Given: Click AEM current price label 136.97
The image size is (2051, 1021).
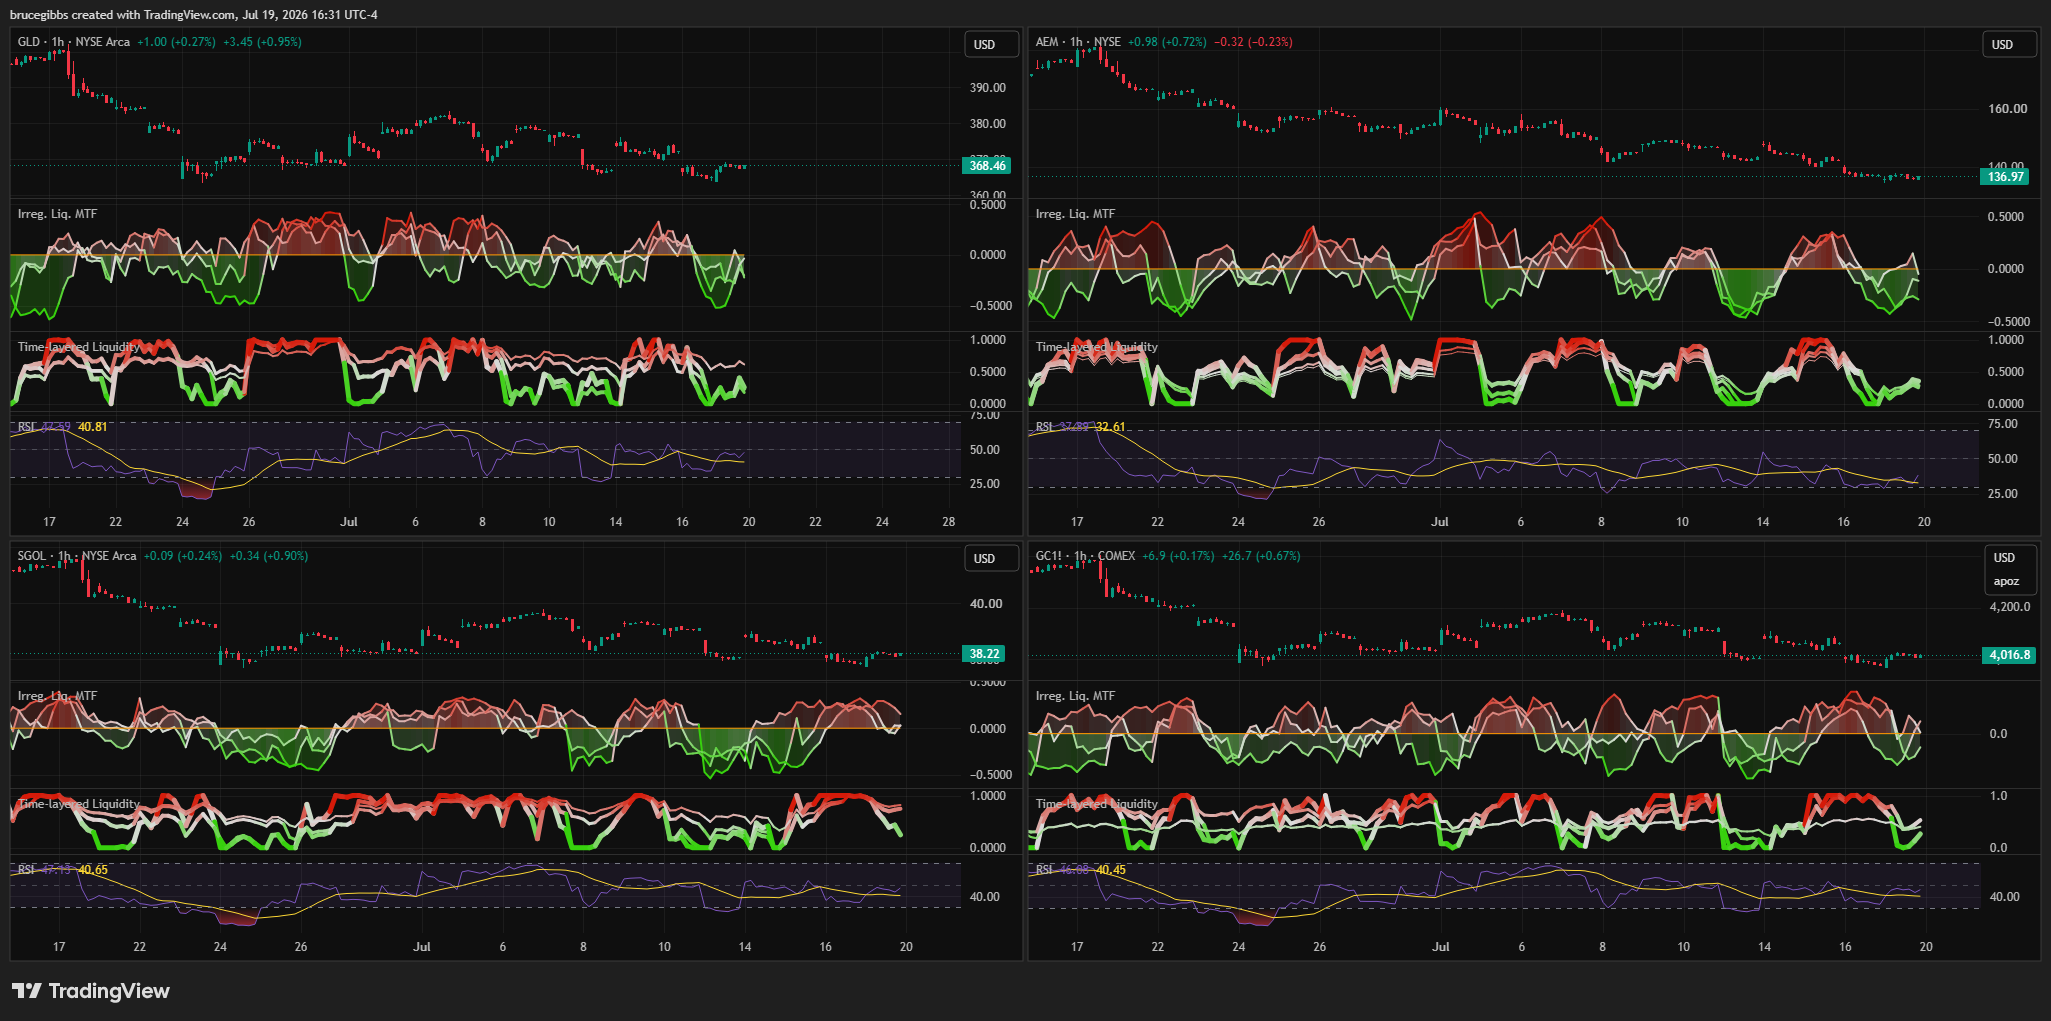Looking at the screenshot, I should pos(2005,177).
